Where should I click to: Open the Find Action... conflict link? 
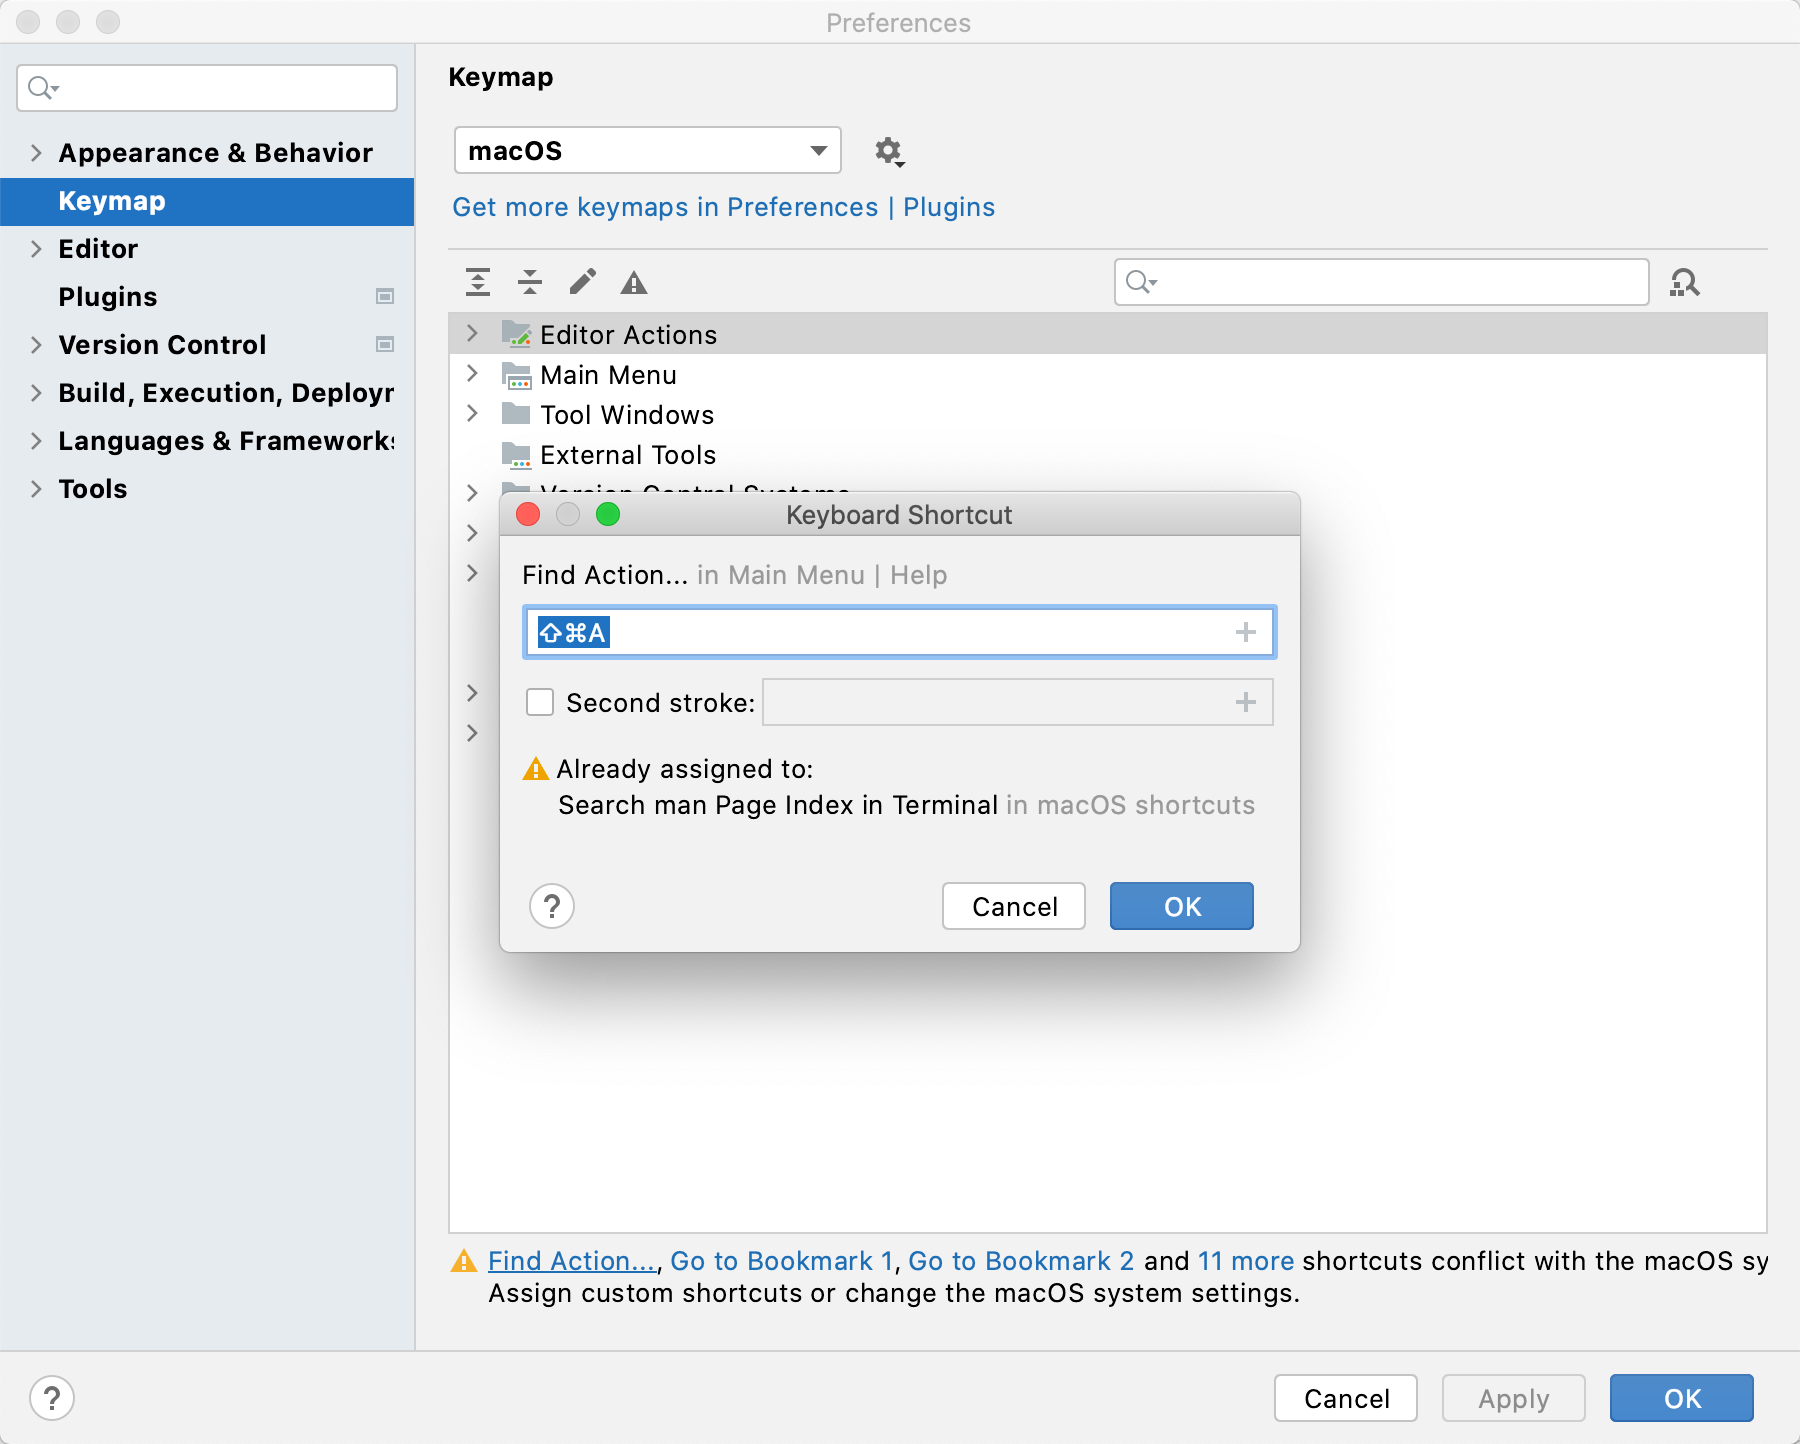click(572, 1261)
